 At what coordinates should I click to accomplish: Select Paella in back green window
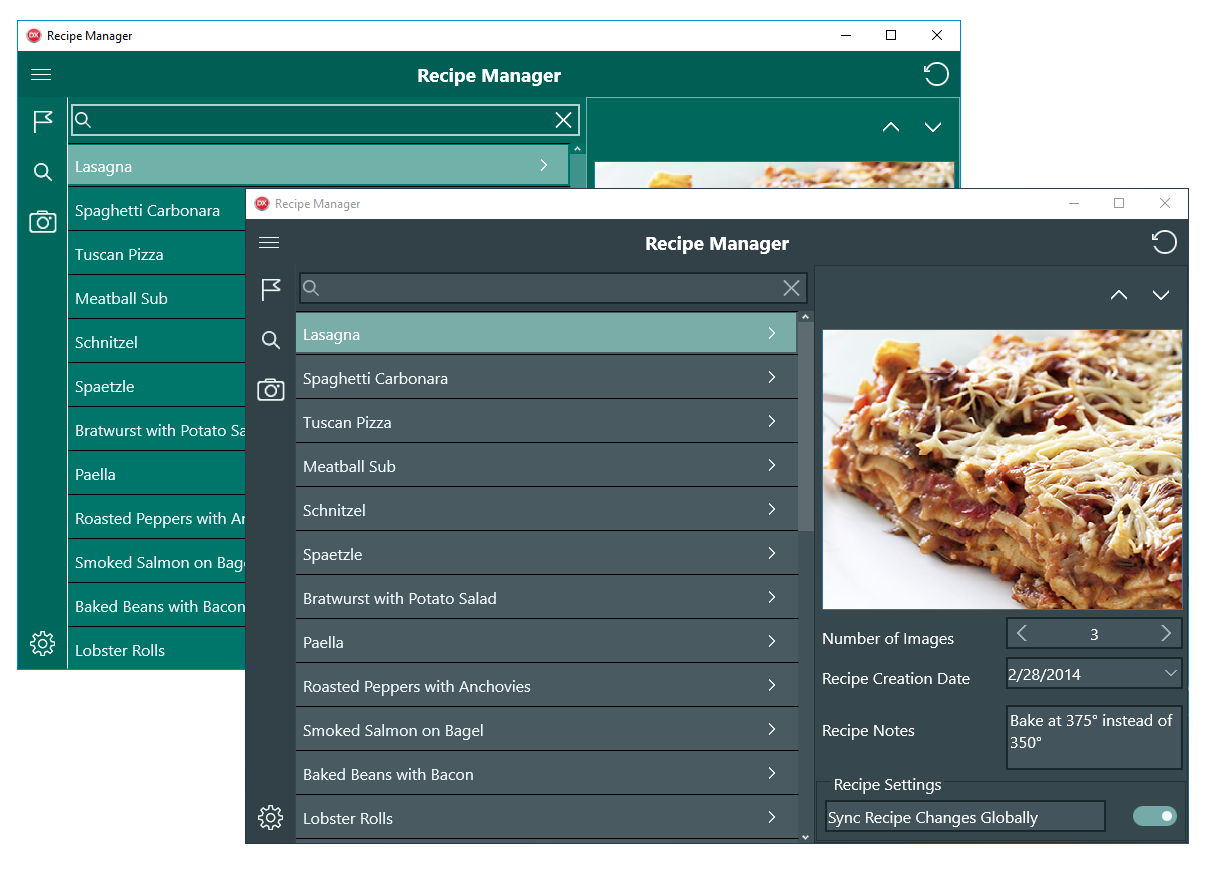157,474
